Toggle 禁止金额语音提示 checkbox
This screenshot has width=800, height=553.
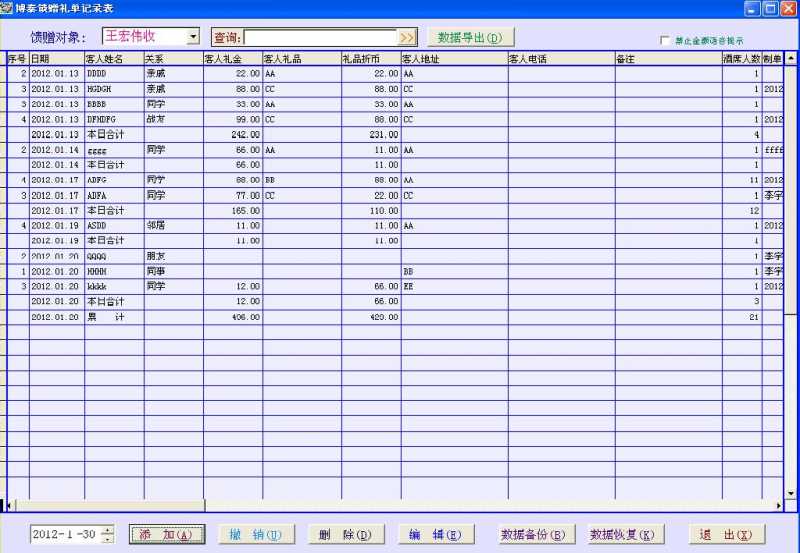[x=665, y=41]
